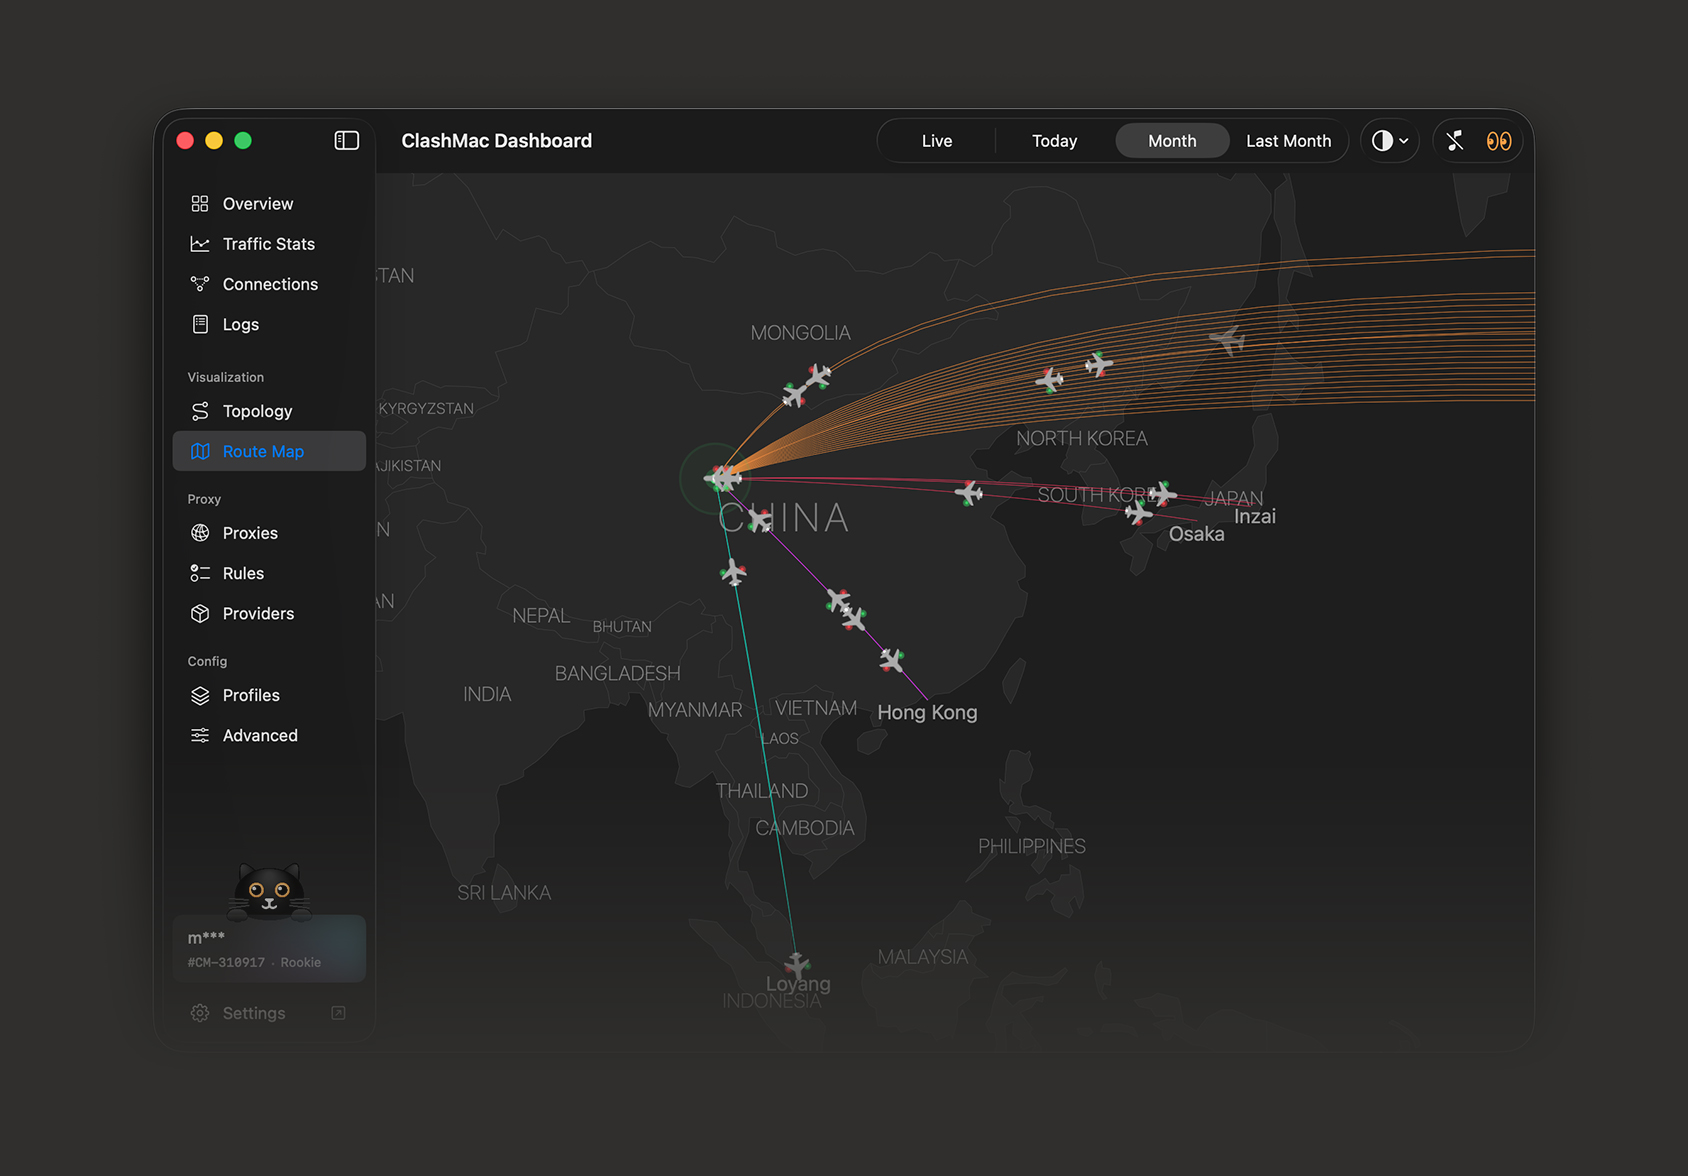
Task: Open the Proxies page
Action: (269, 533)
